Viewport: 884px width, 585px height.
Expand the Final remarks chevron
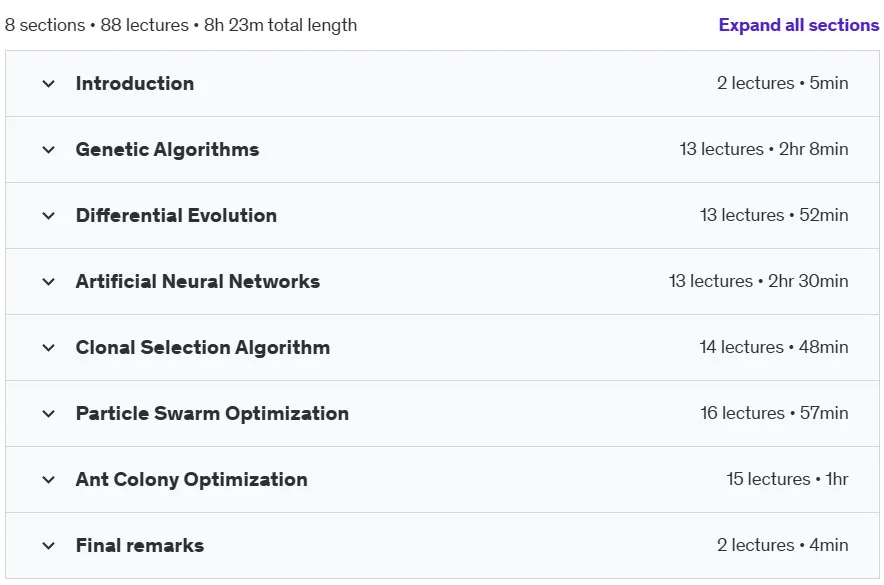[x=48, y=546]
